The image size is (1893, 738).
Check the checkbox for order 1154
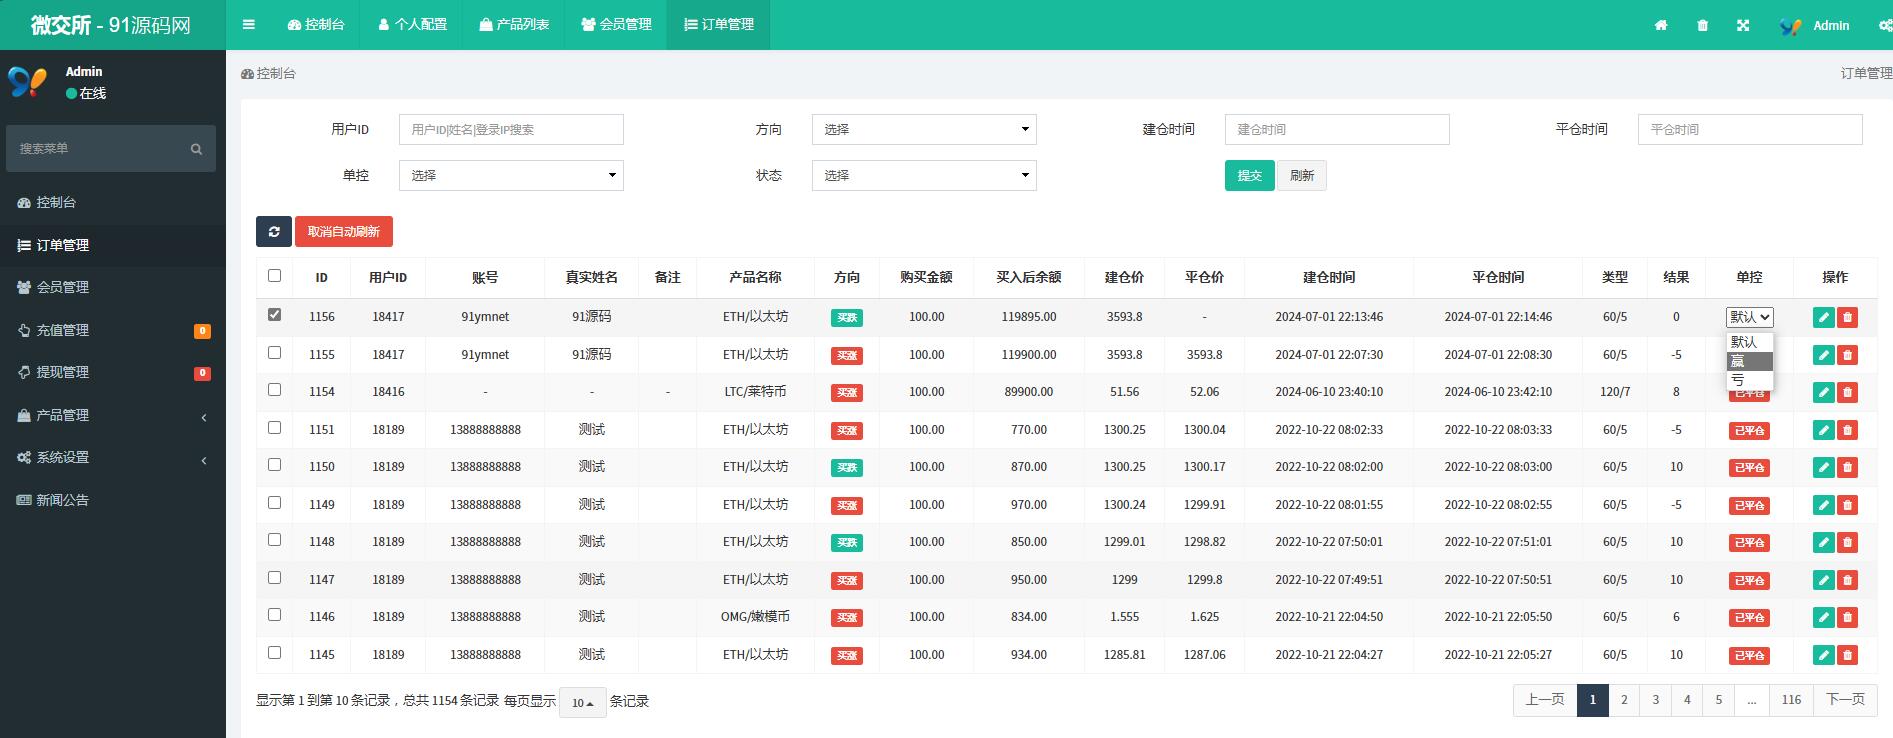pos(275,389)
